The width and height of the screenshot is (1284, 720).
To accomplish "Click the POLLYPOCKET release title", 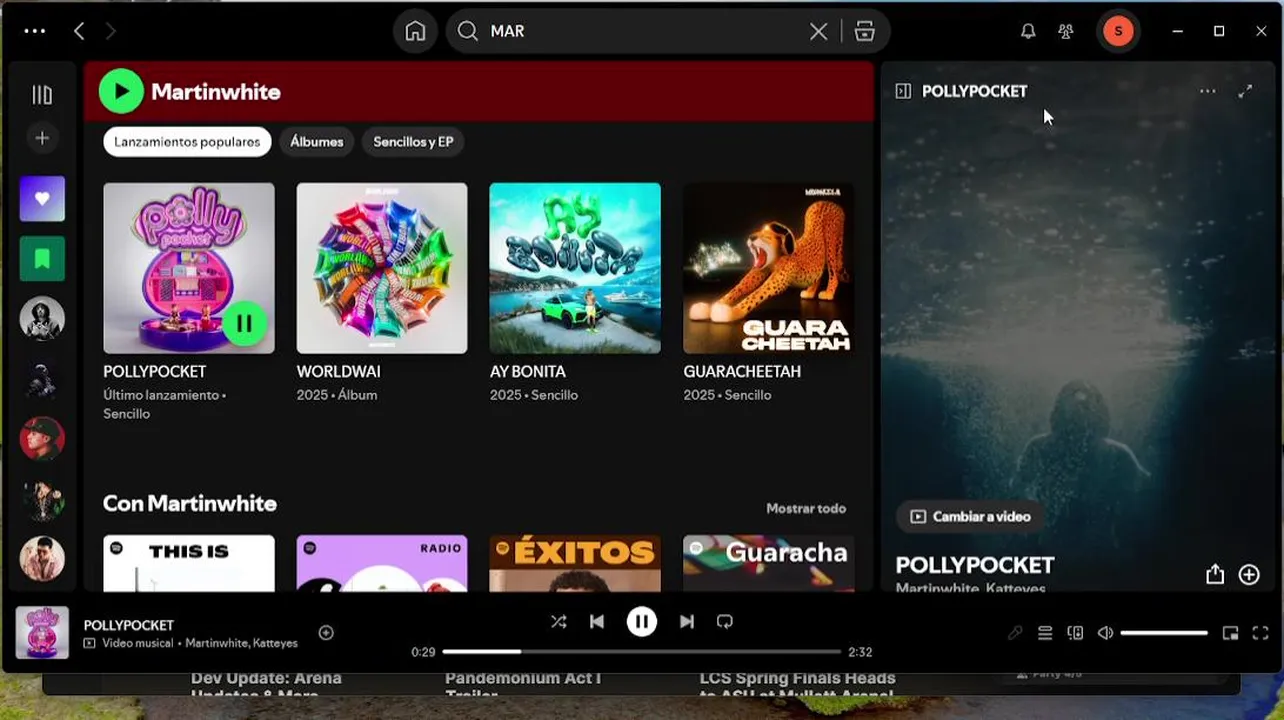I will (x=155, y=371).
